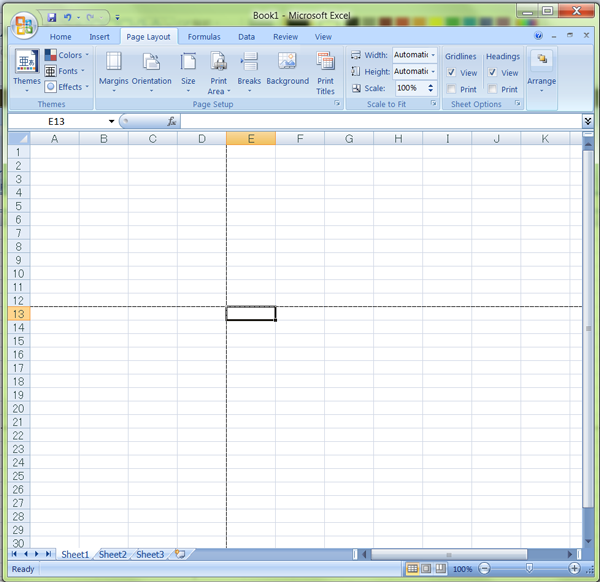Open the Height dropdown
The image size is (600, 582).
(433, 72)
